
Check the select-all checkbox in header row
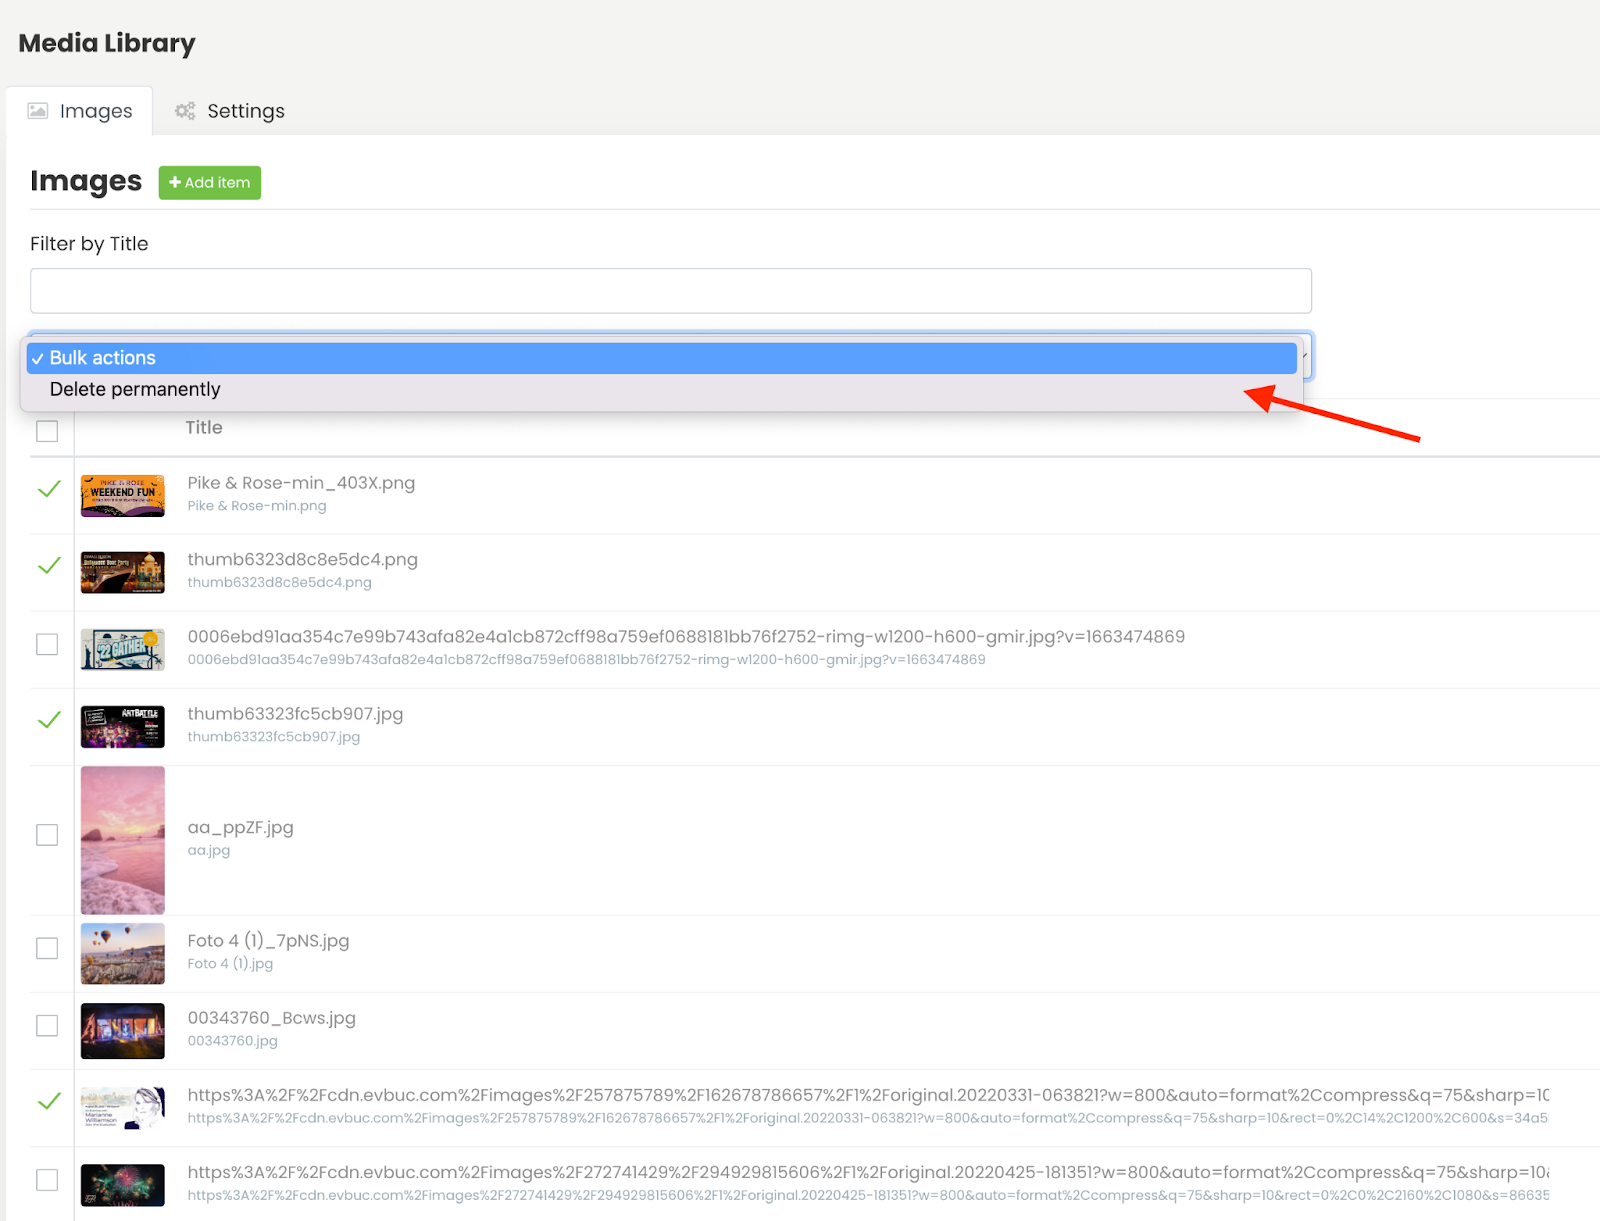click(47, 430)
